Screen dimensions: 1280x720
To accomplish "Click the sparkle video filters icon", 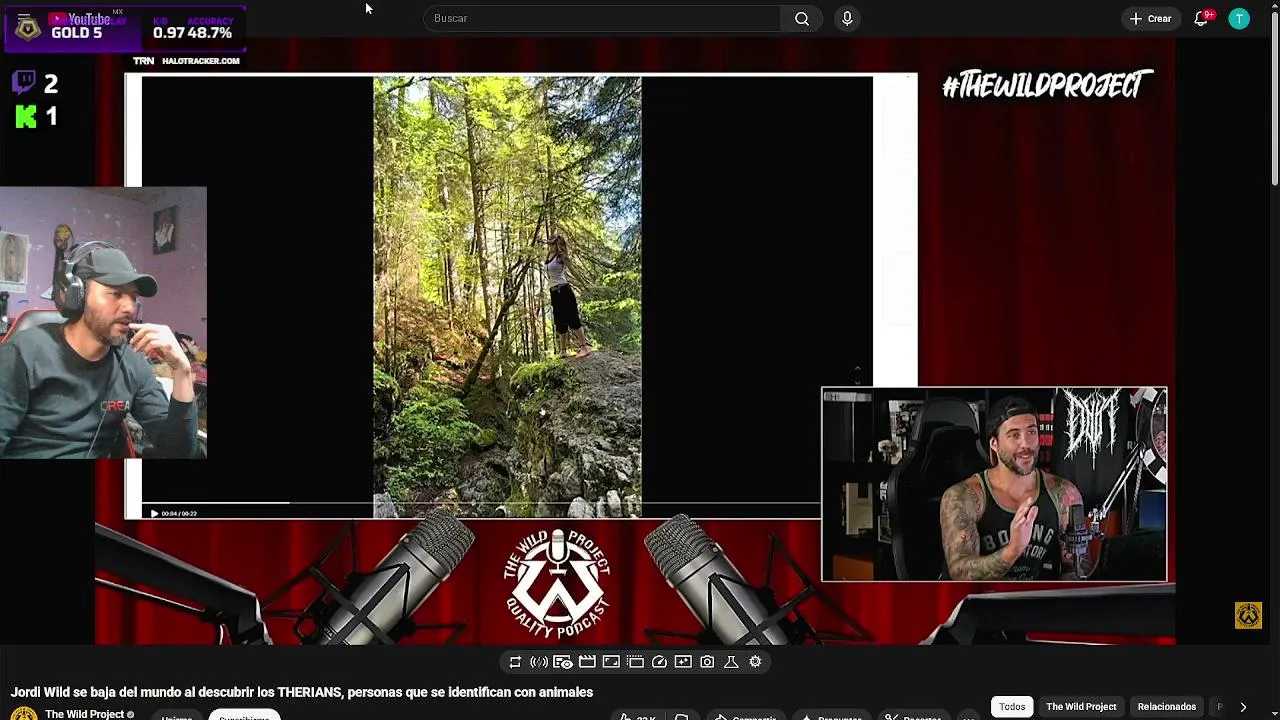I will tap(683, 662).
